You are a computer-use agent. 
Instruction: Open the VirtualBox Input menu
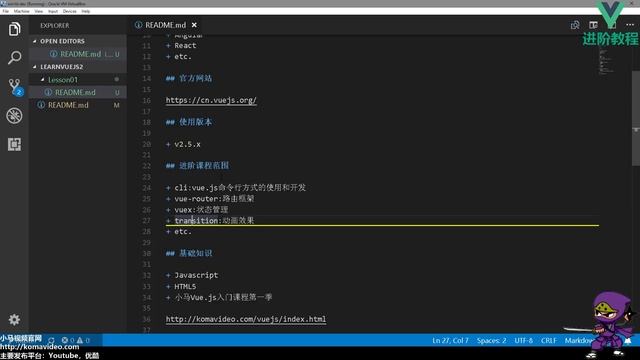click(53, 11)
